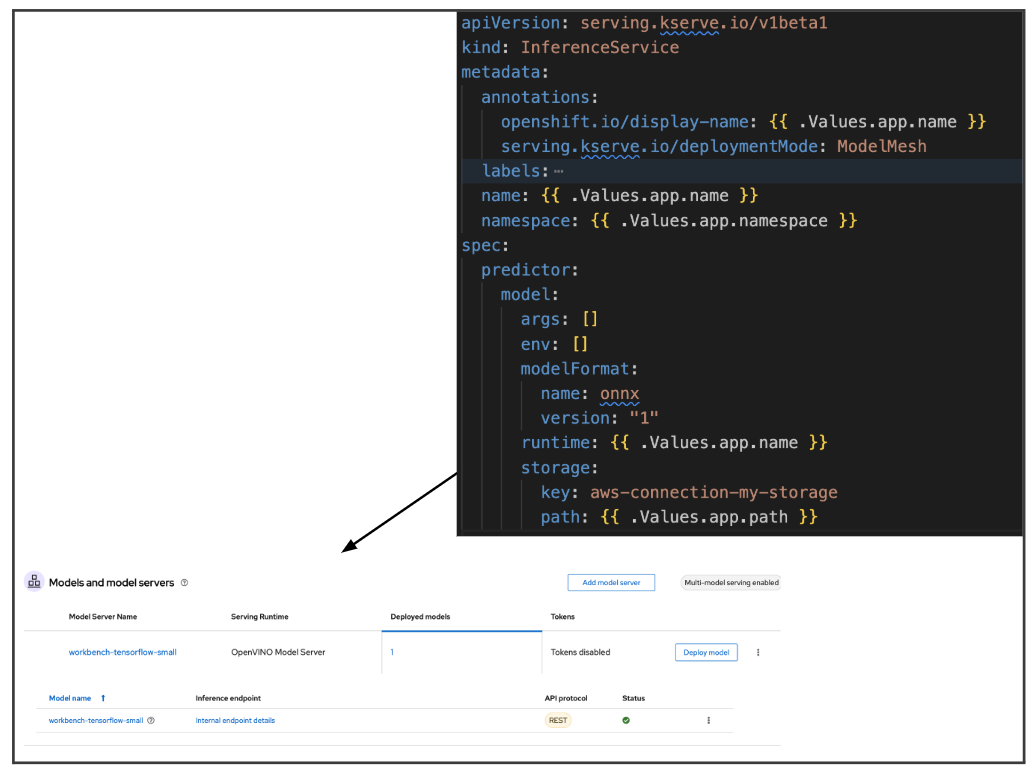Expand the folded labels section in YAML
The width and height of the screenshot is (1033, 772).
click(x=558, y=171)
